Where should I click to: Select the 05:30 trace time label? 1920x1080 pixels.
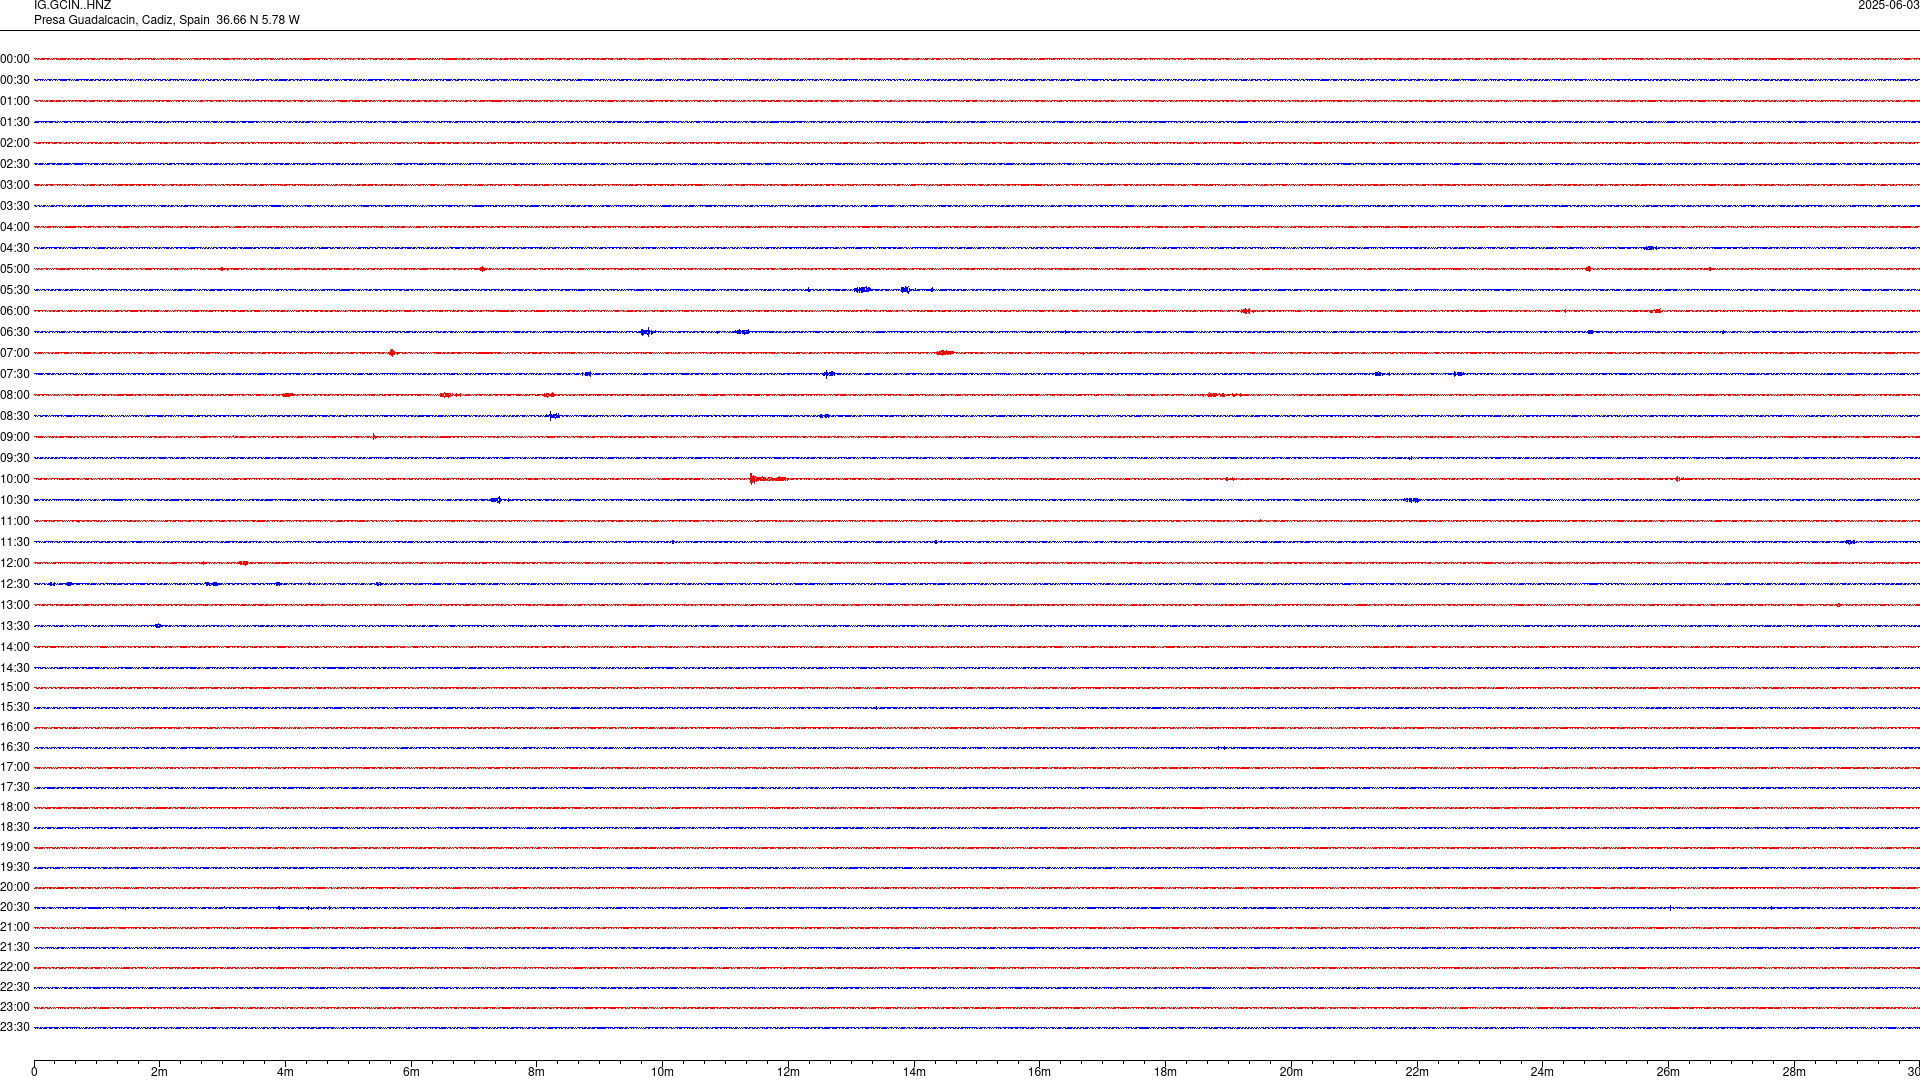15,290
